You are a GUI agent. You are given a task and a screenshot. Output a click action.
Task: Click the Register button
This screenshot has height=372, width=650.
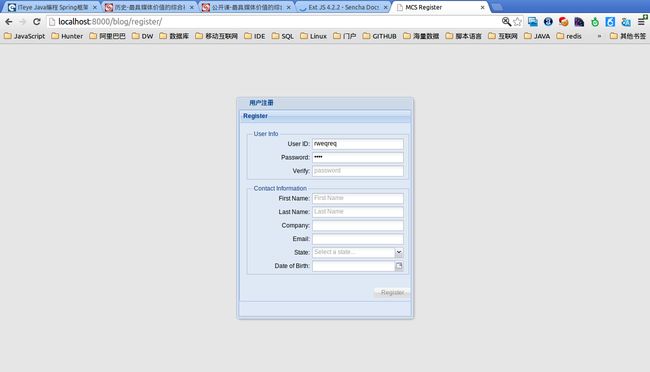(392, 292)
